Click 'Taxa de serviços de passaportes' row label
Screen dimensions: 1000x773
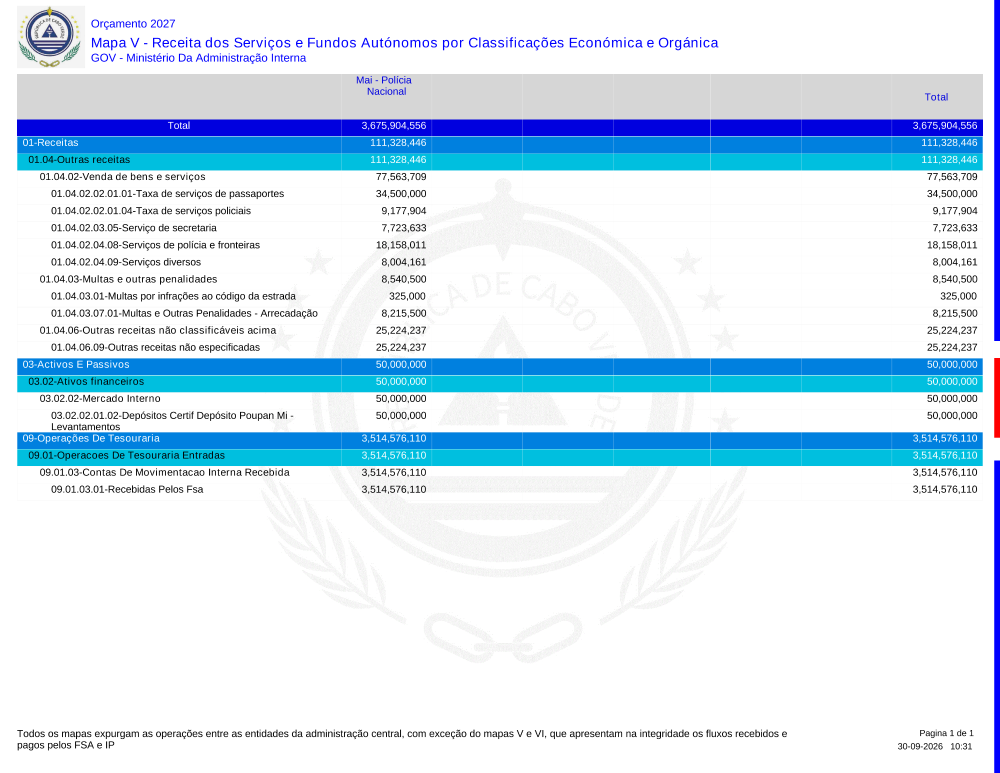point(168,194)
